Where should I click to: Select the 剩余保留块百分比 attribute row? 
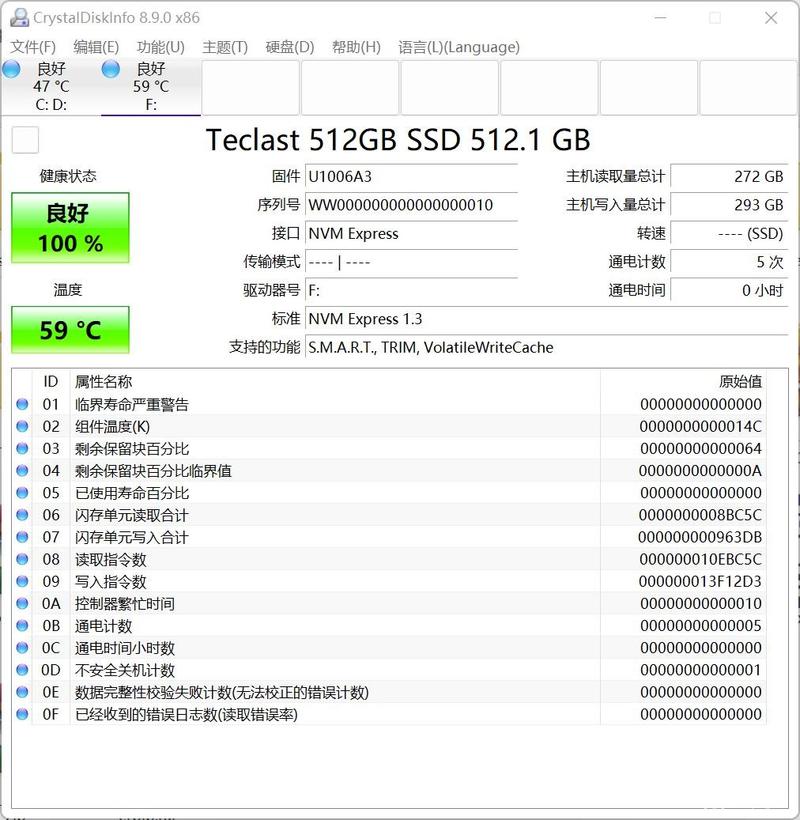tap(389, 448)
